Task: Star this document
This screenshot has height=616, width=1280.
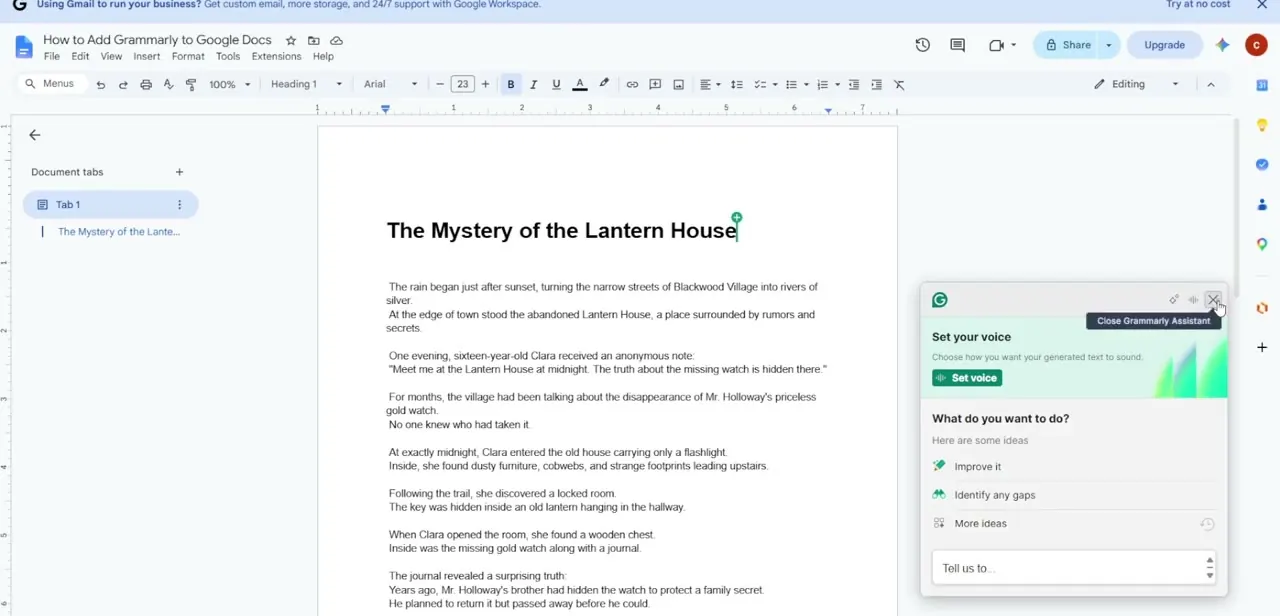Action: click(291, 41)
